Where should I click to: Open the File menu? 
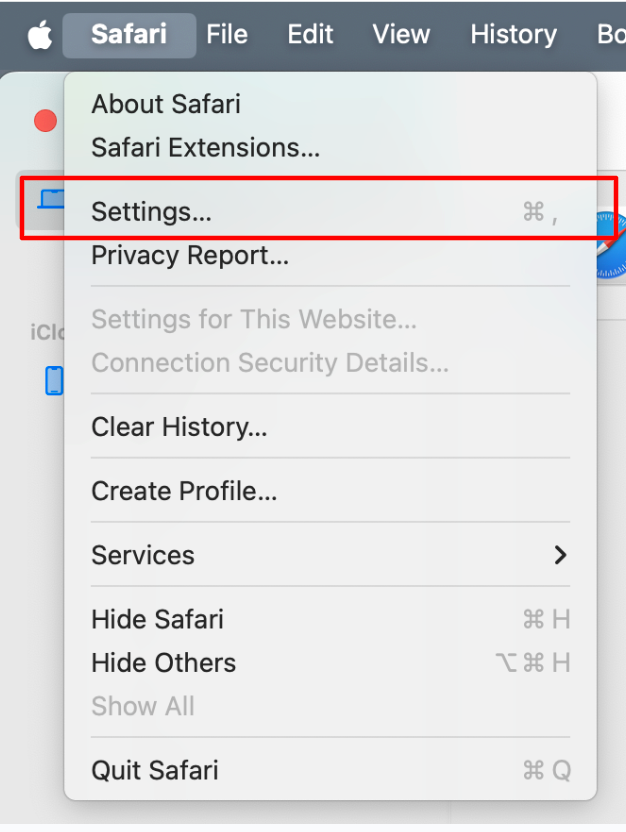(227, 35)
